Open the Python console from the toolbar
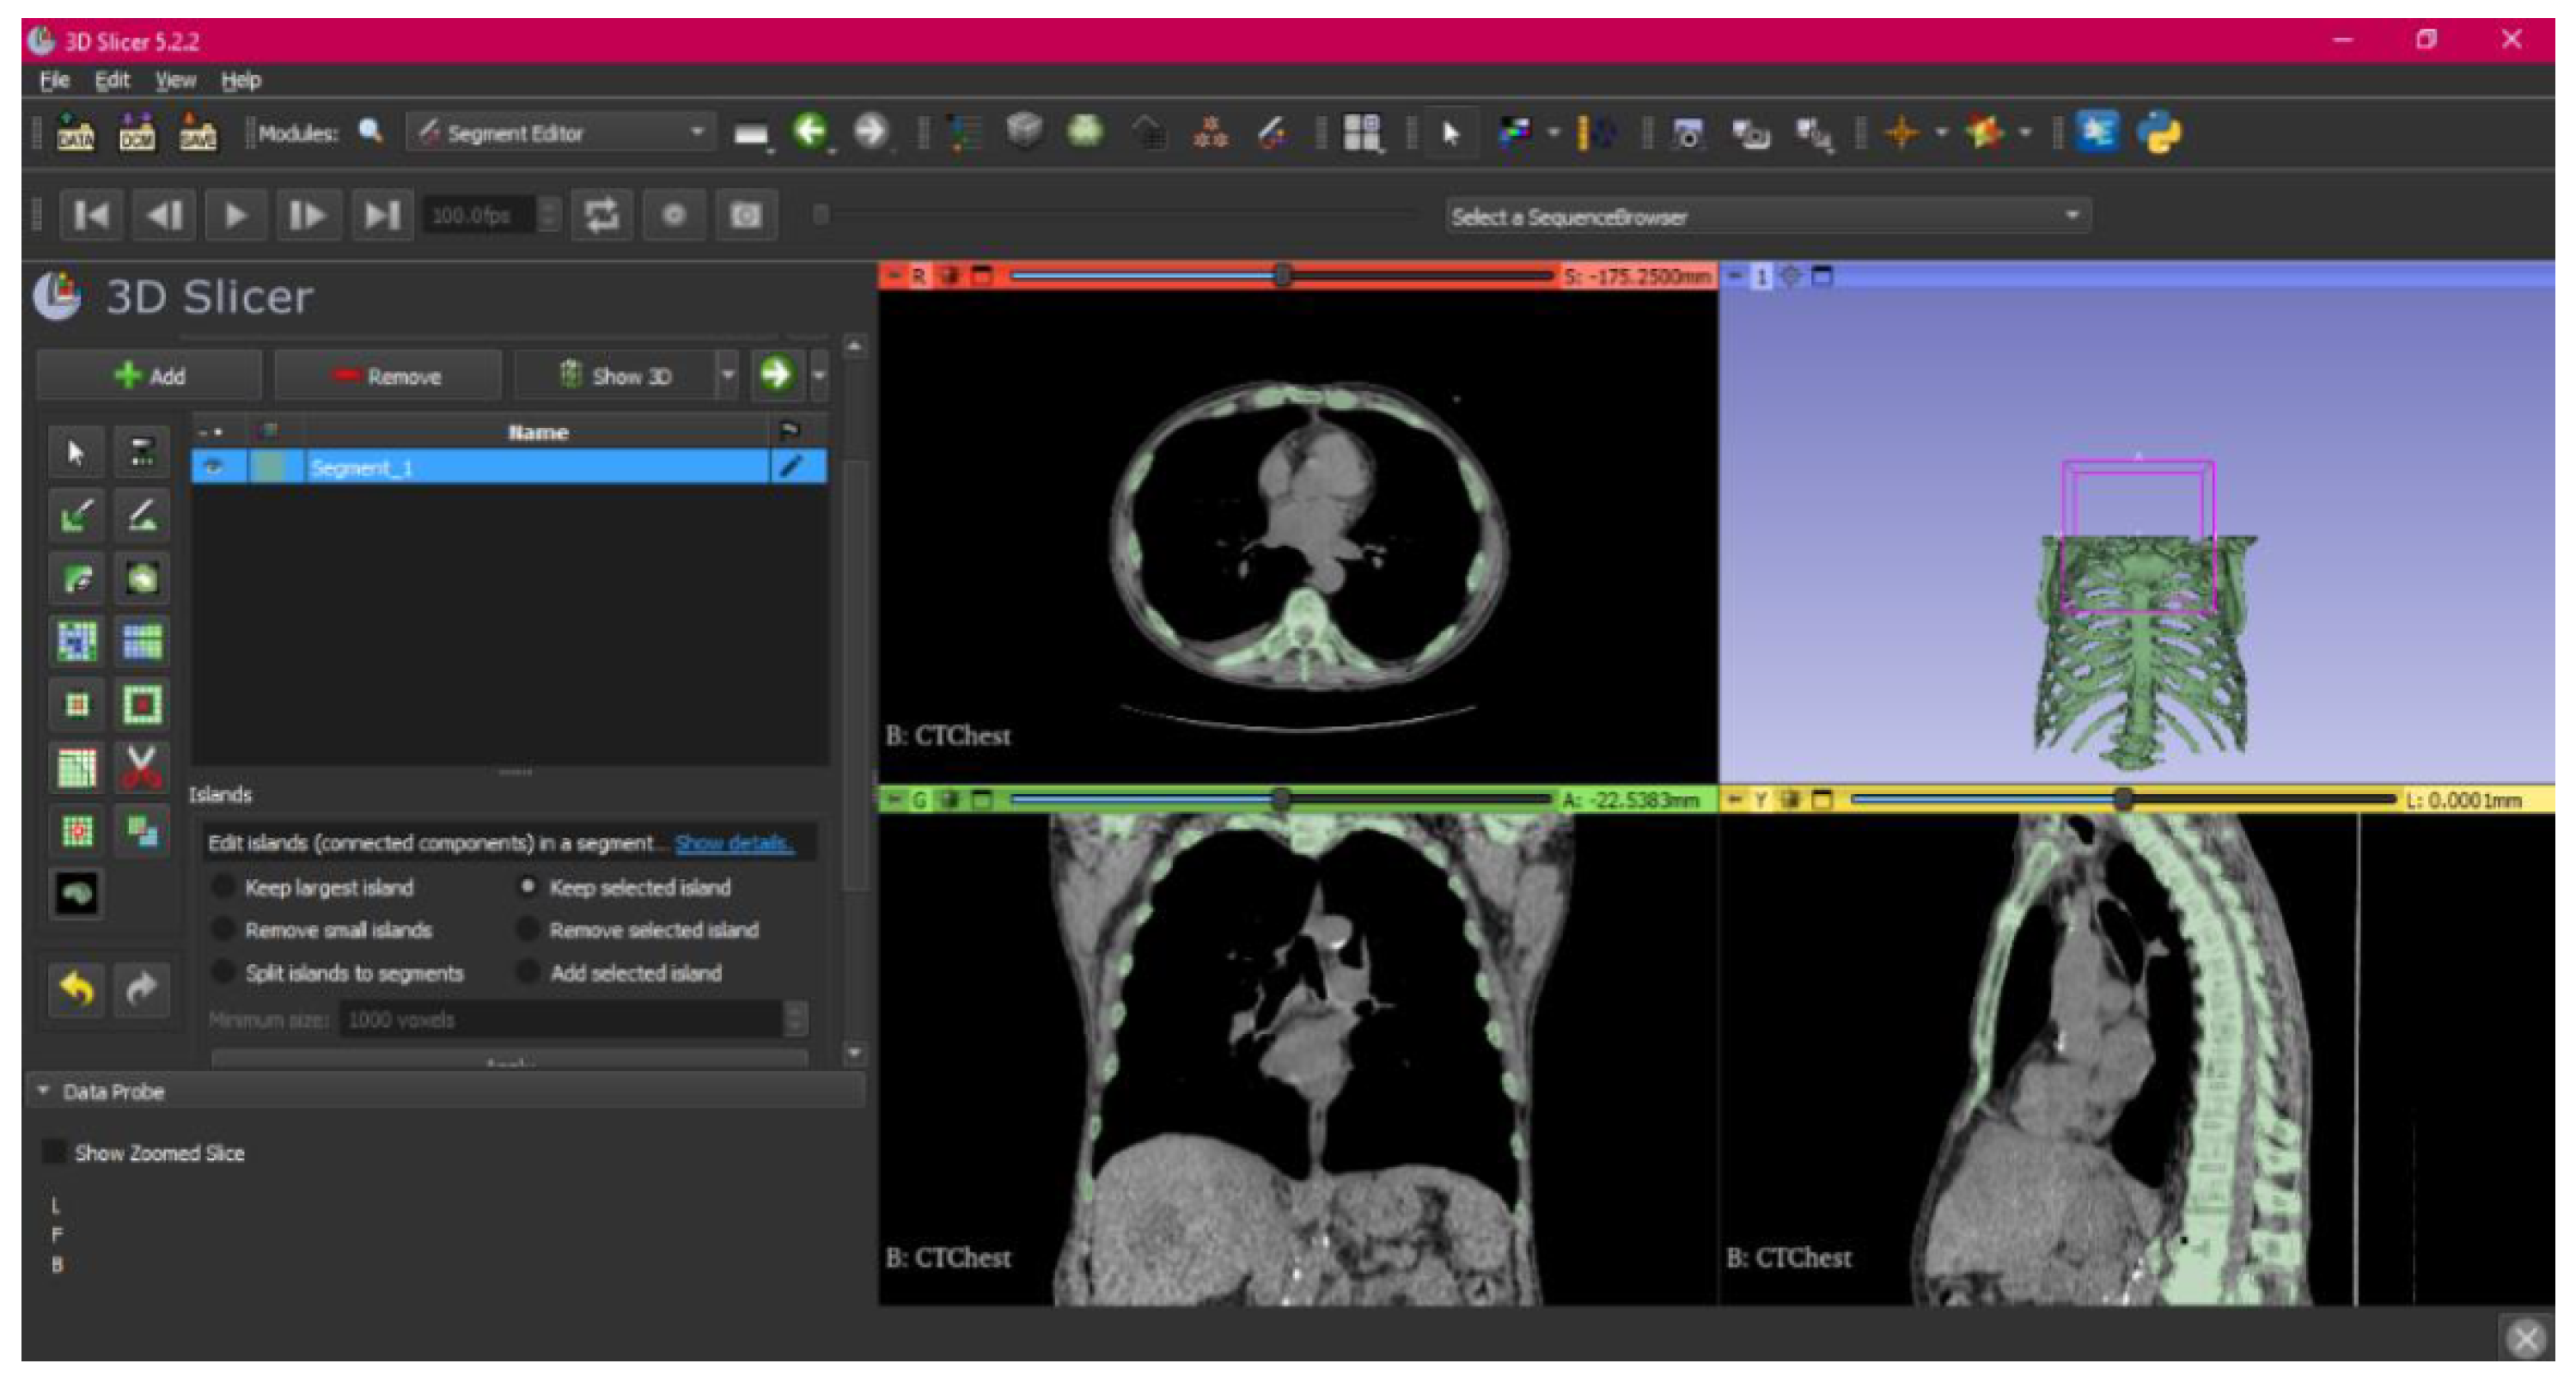2576x1388 pixels. point(2160,132)
